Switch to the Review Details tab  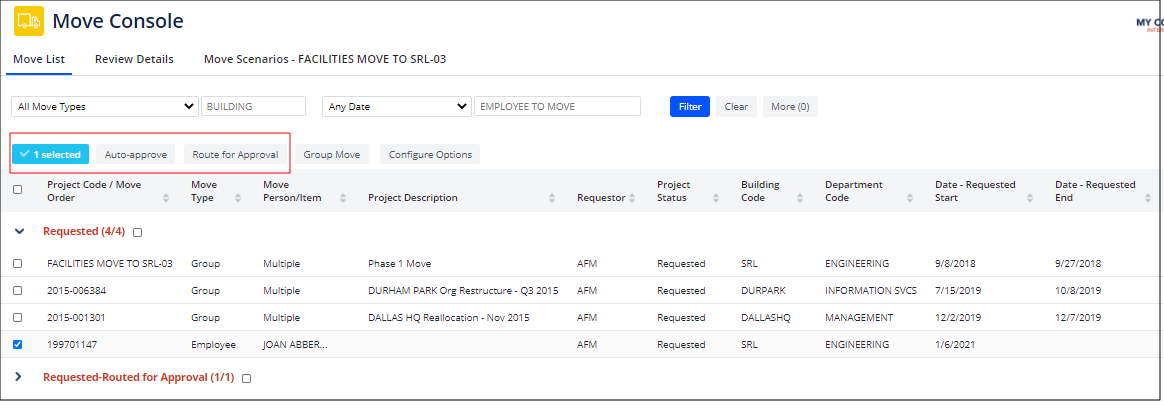click(134, 59)
